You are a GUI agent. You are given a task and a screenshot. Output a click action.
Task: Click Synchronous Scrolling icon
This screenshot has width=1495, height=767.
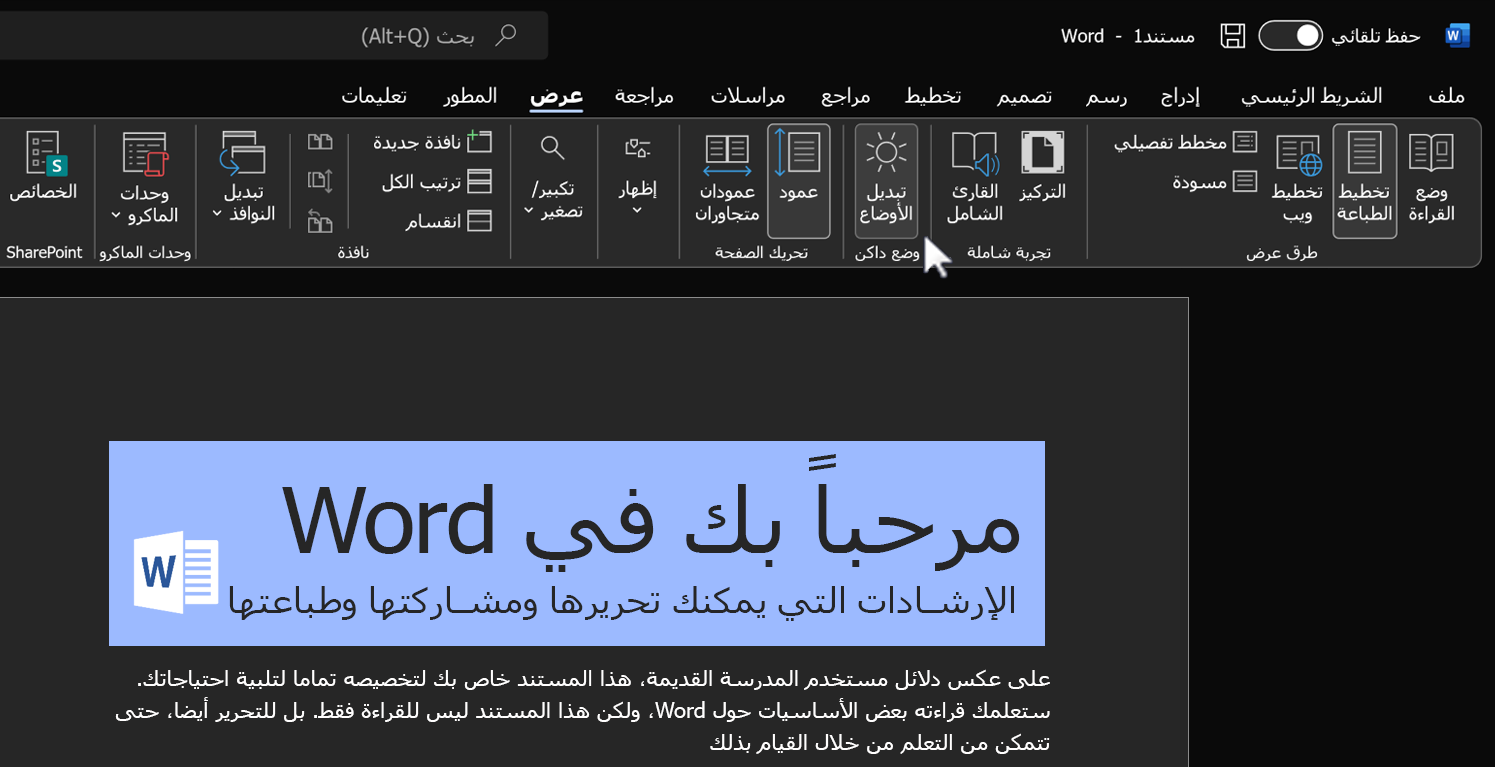click(320, 181)
